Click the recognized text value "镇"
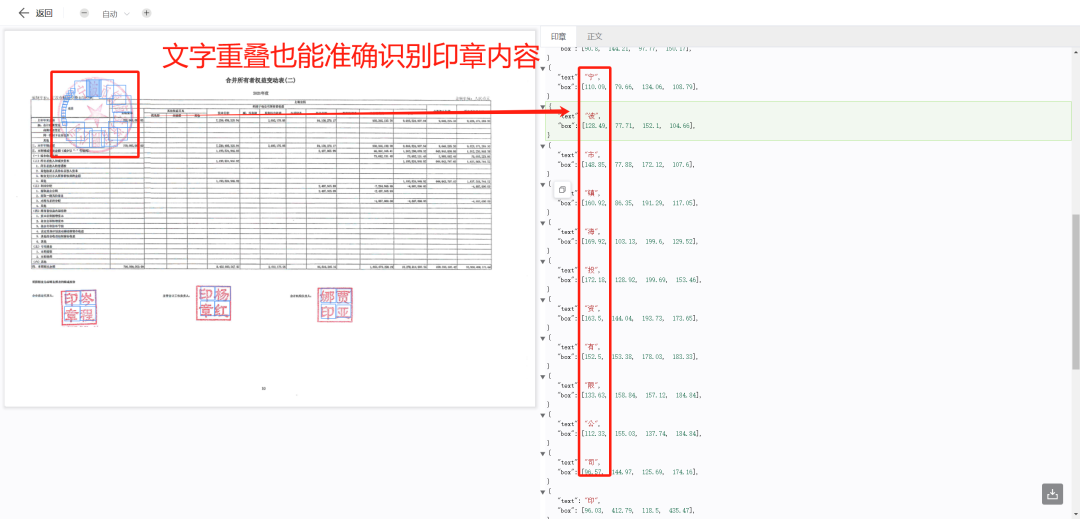1080x519 pixels. (591, 193)
